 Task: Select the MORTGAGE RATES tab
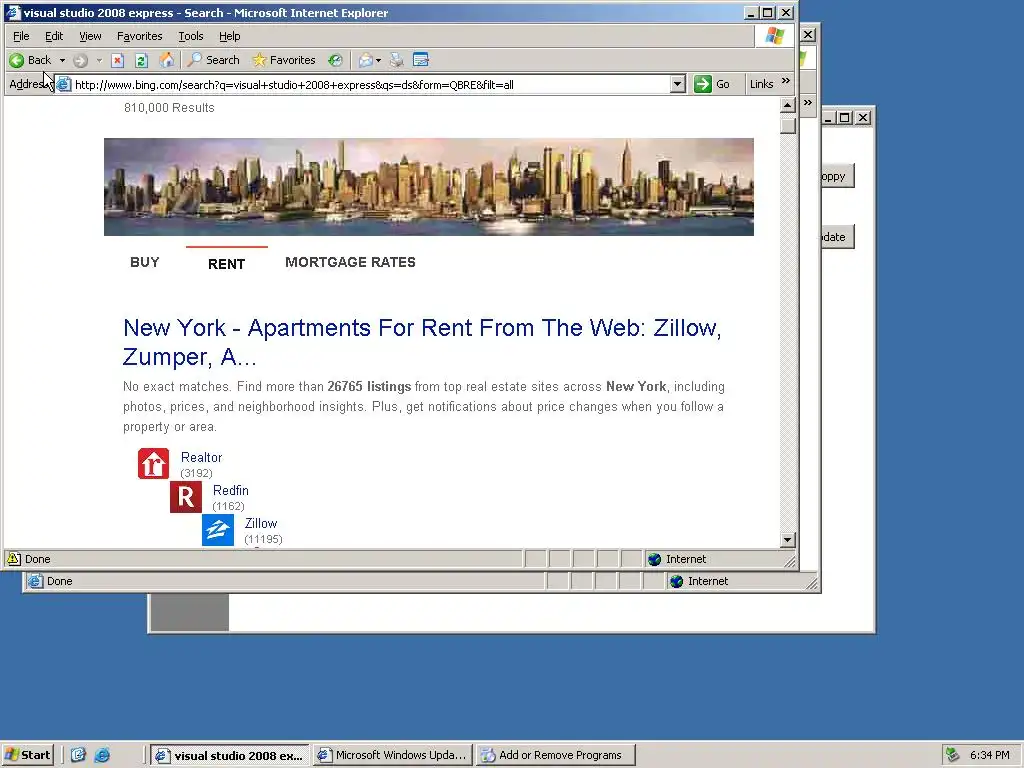click(350, 262)
